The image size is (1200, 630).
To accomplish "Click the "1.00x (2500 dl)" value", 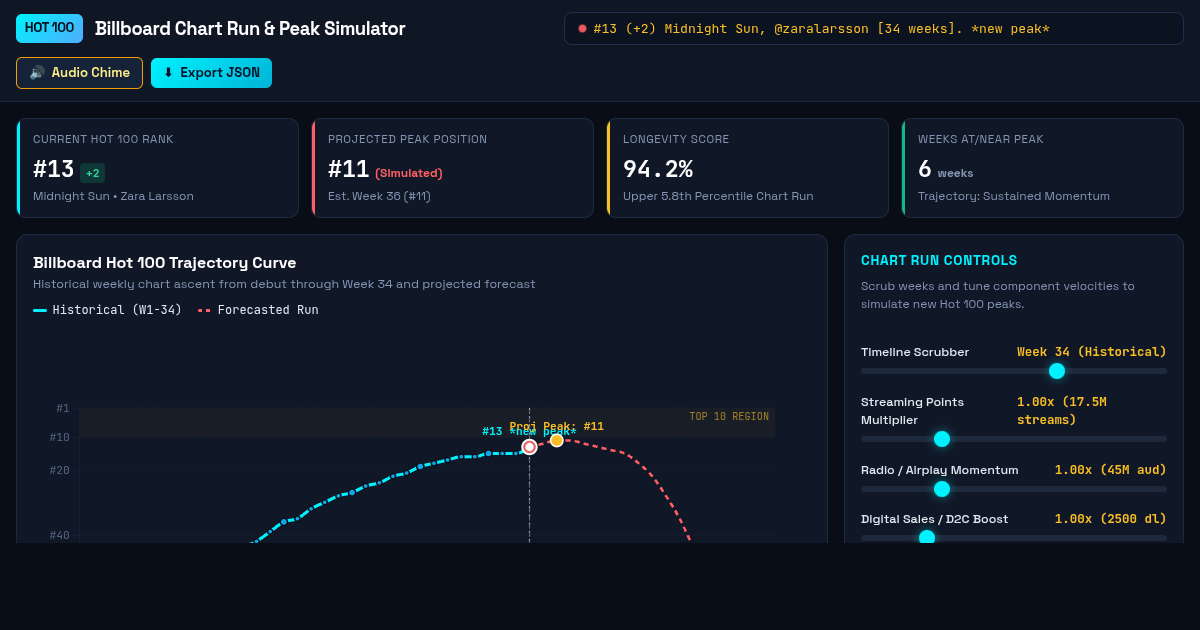I will pos(1111,519).
